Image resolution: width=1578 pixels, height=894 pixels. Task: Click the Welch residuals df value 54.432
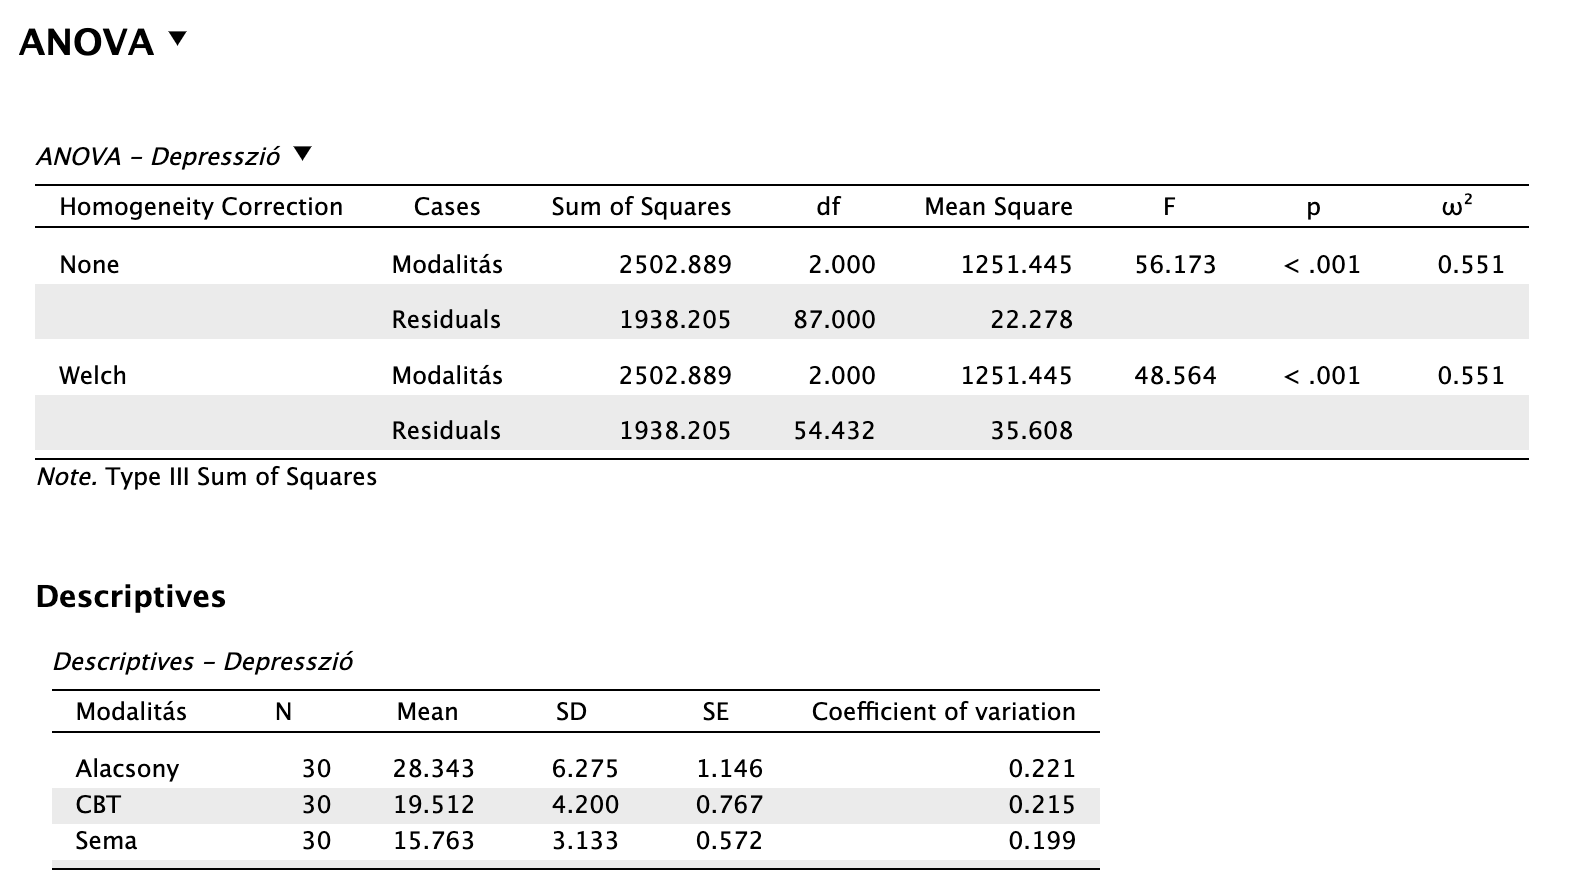tap(833, 431)
